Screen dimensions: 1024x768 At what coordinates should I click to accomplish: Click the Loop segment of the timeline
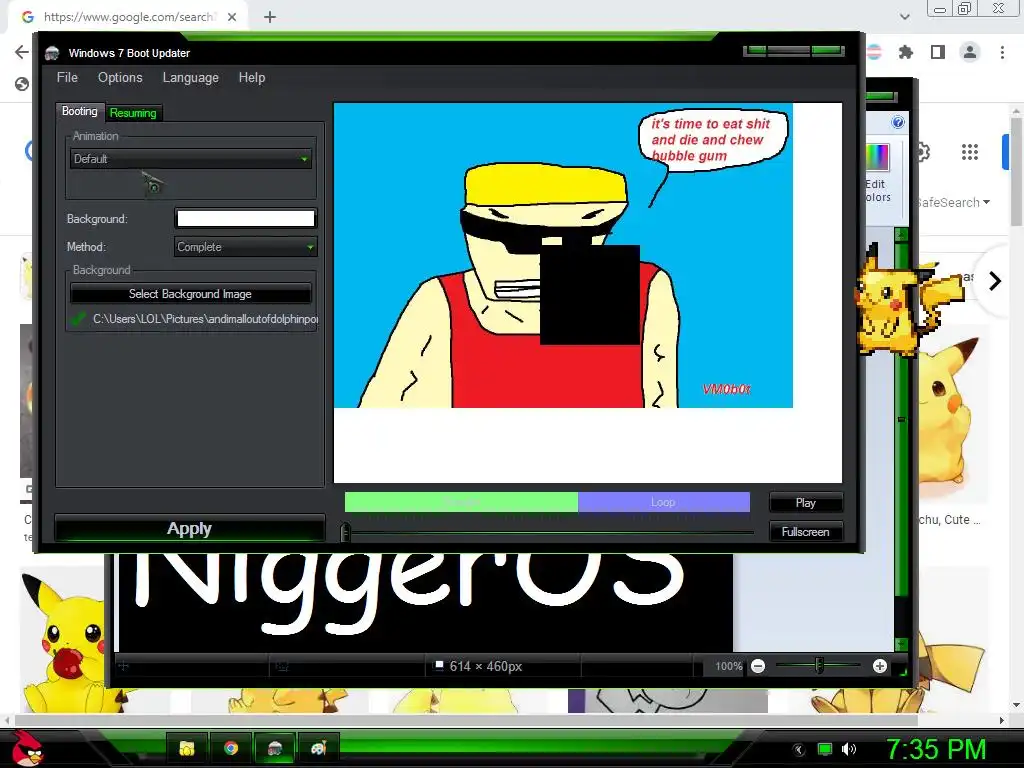(x=664, y=502)
